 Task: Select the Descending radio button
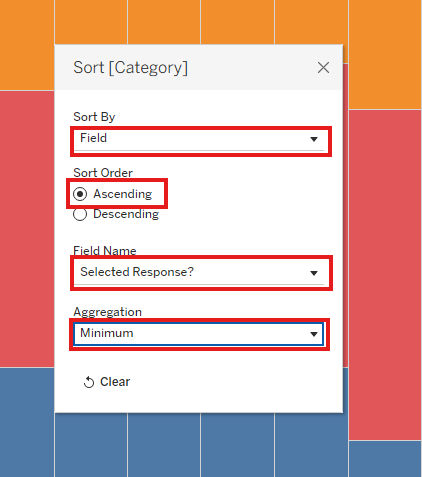80,214
